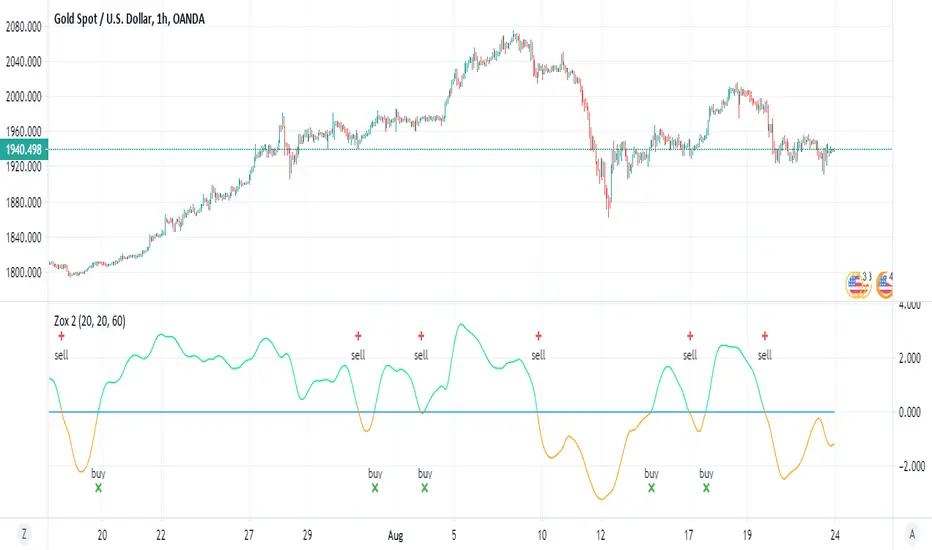Click the latest green buy X marker
Image resolution: width=932 pixels, height=550 pixels.
click(x=707, y=488)
